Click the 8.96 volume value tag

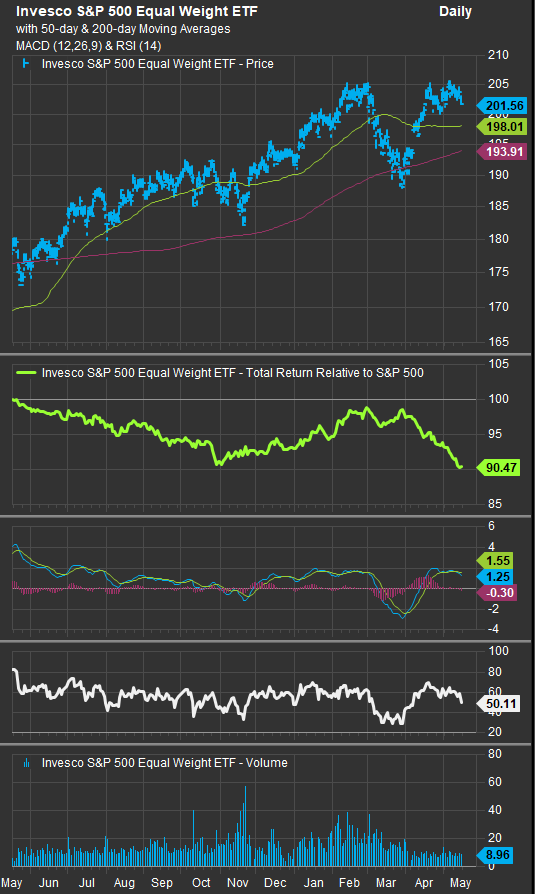[x=495, y=855]
